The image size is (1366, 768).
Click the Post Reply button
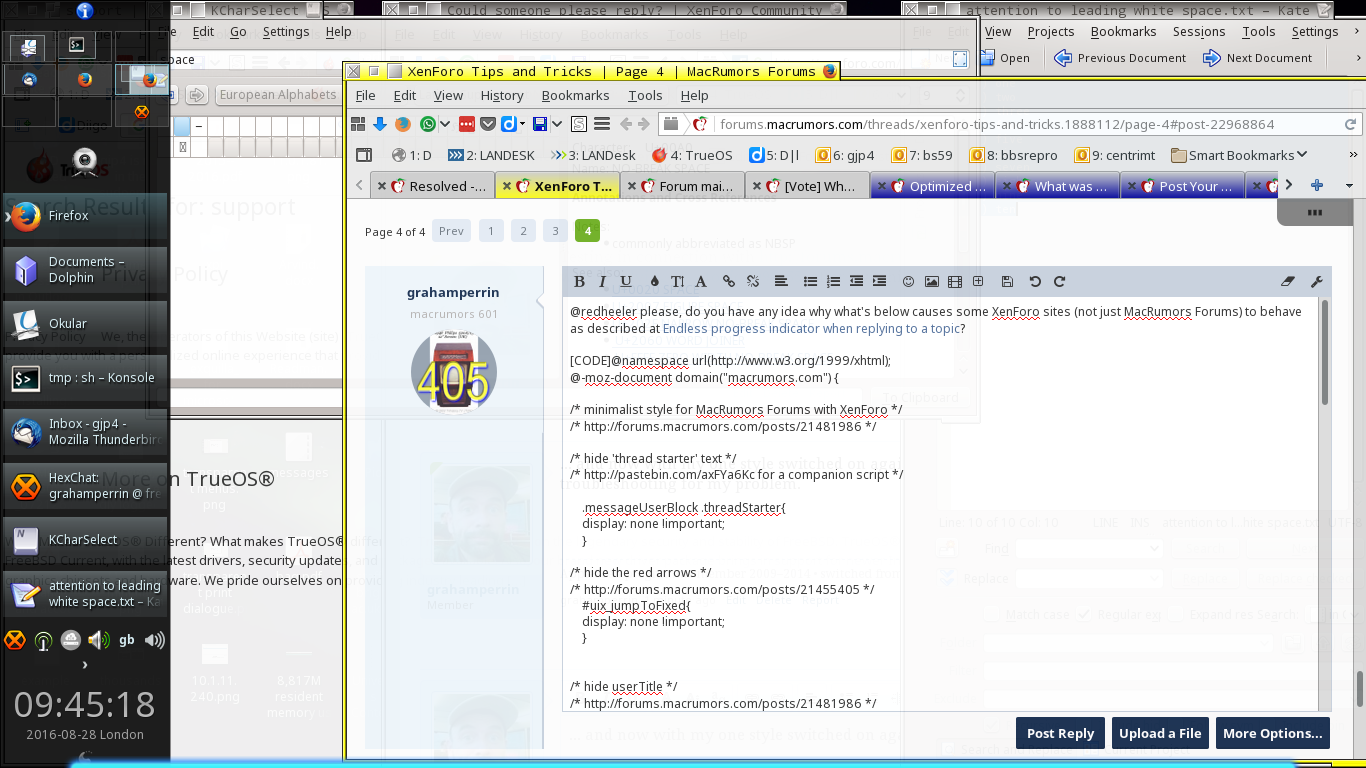tap(1060, 733)
